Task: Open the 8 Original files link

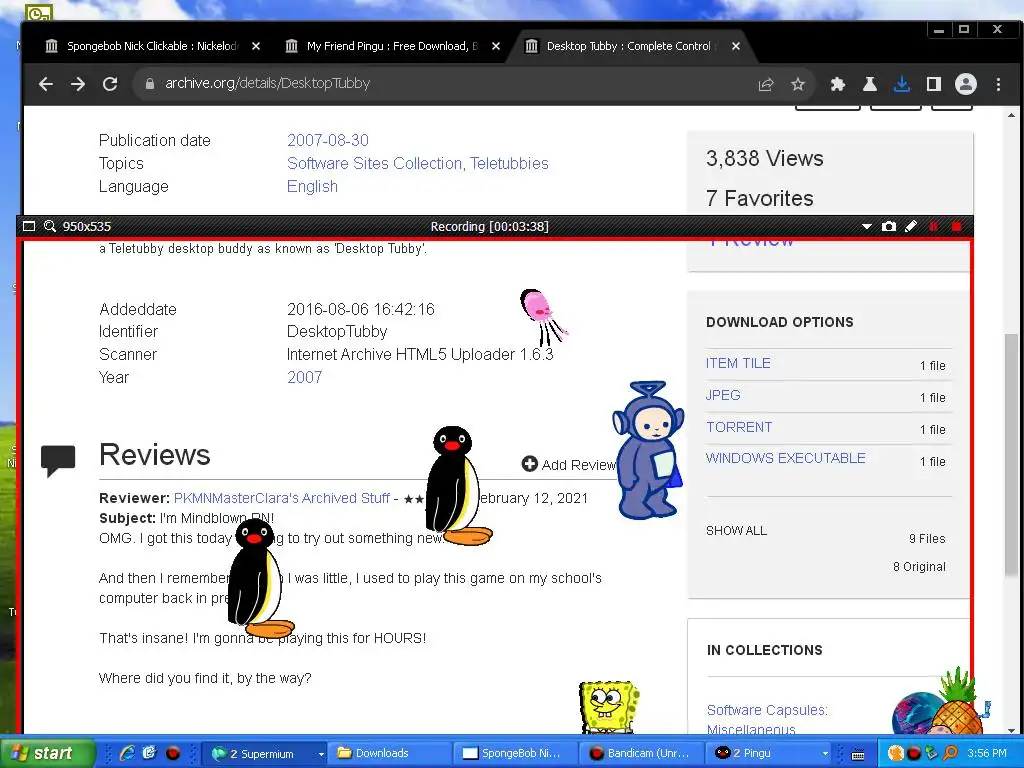Action: (x=919, y=567)
